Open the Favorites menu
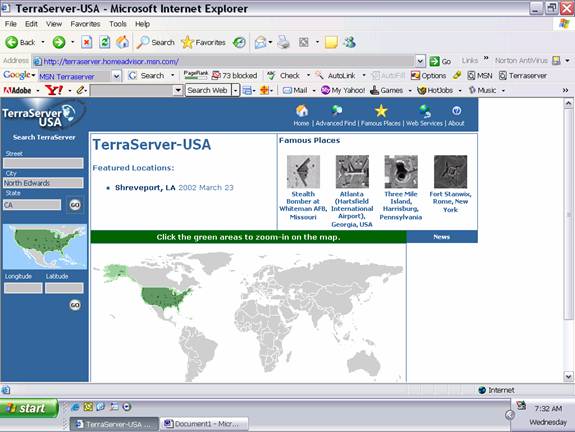The height and width of the screenshot is (432, 575). [85, 24]
